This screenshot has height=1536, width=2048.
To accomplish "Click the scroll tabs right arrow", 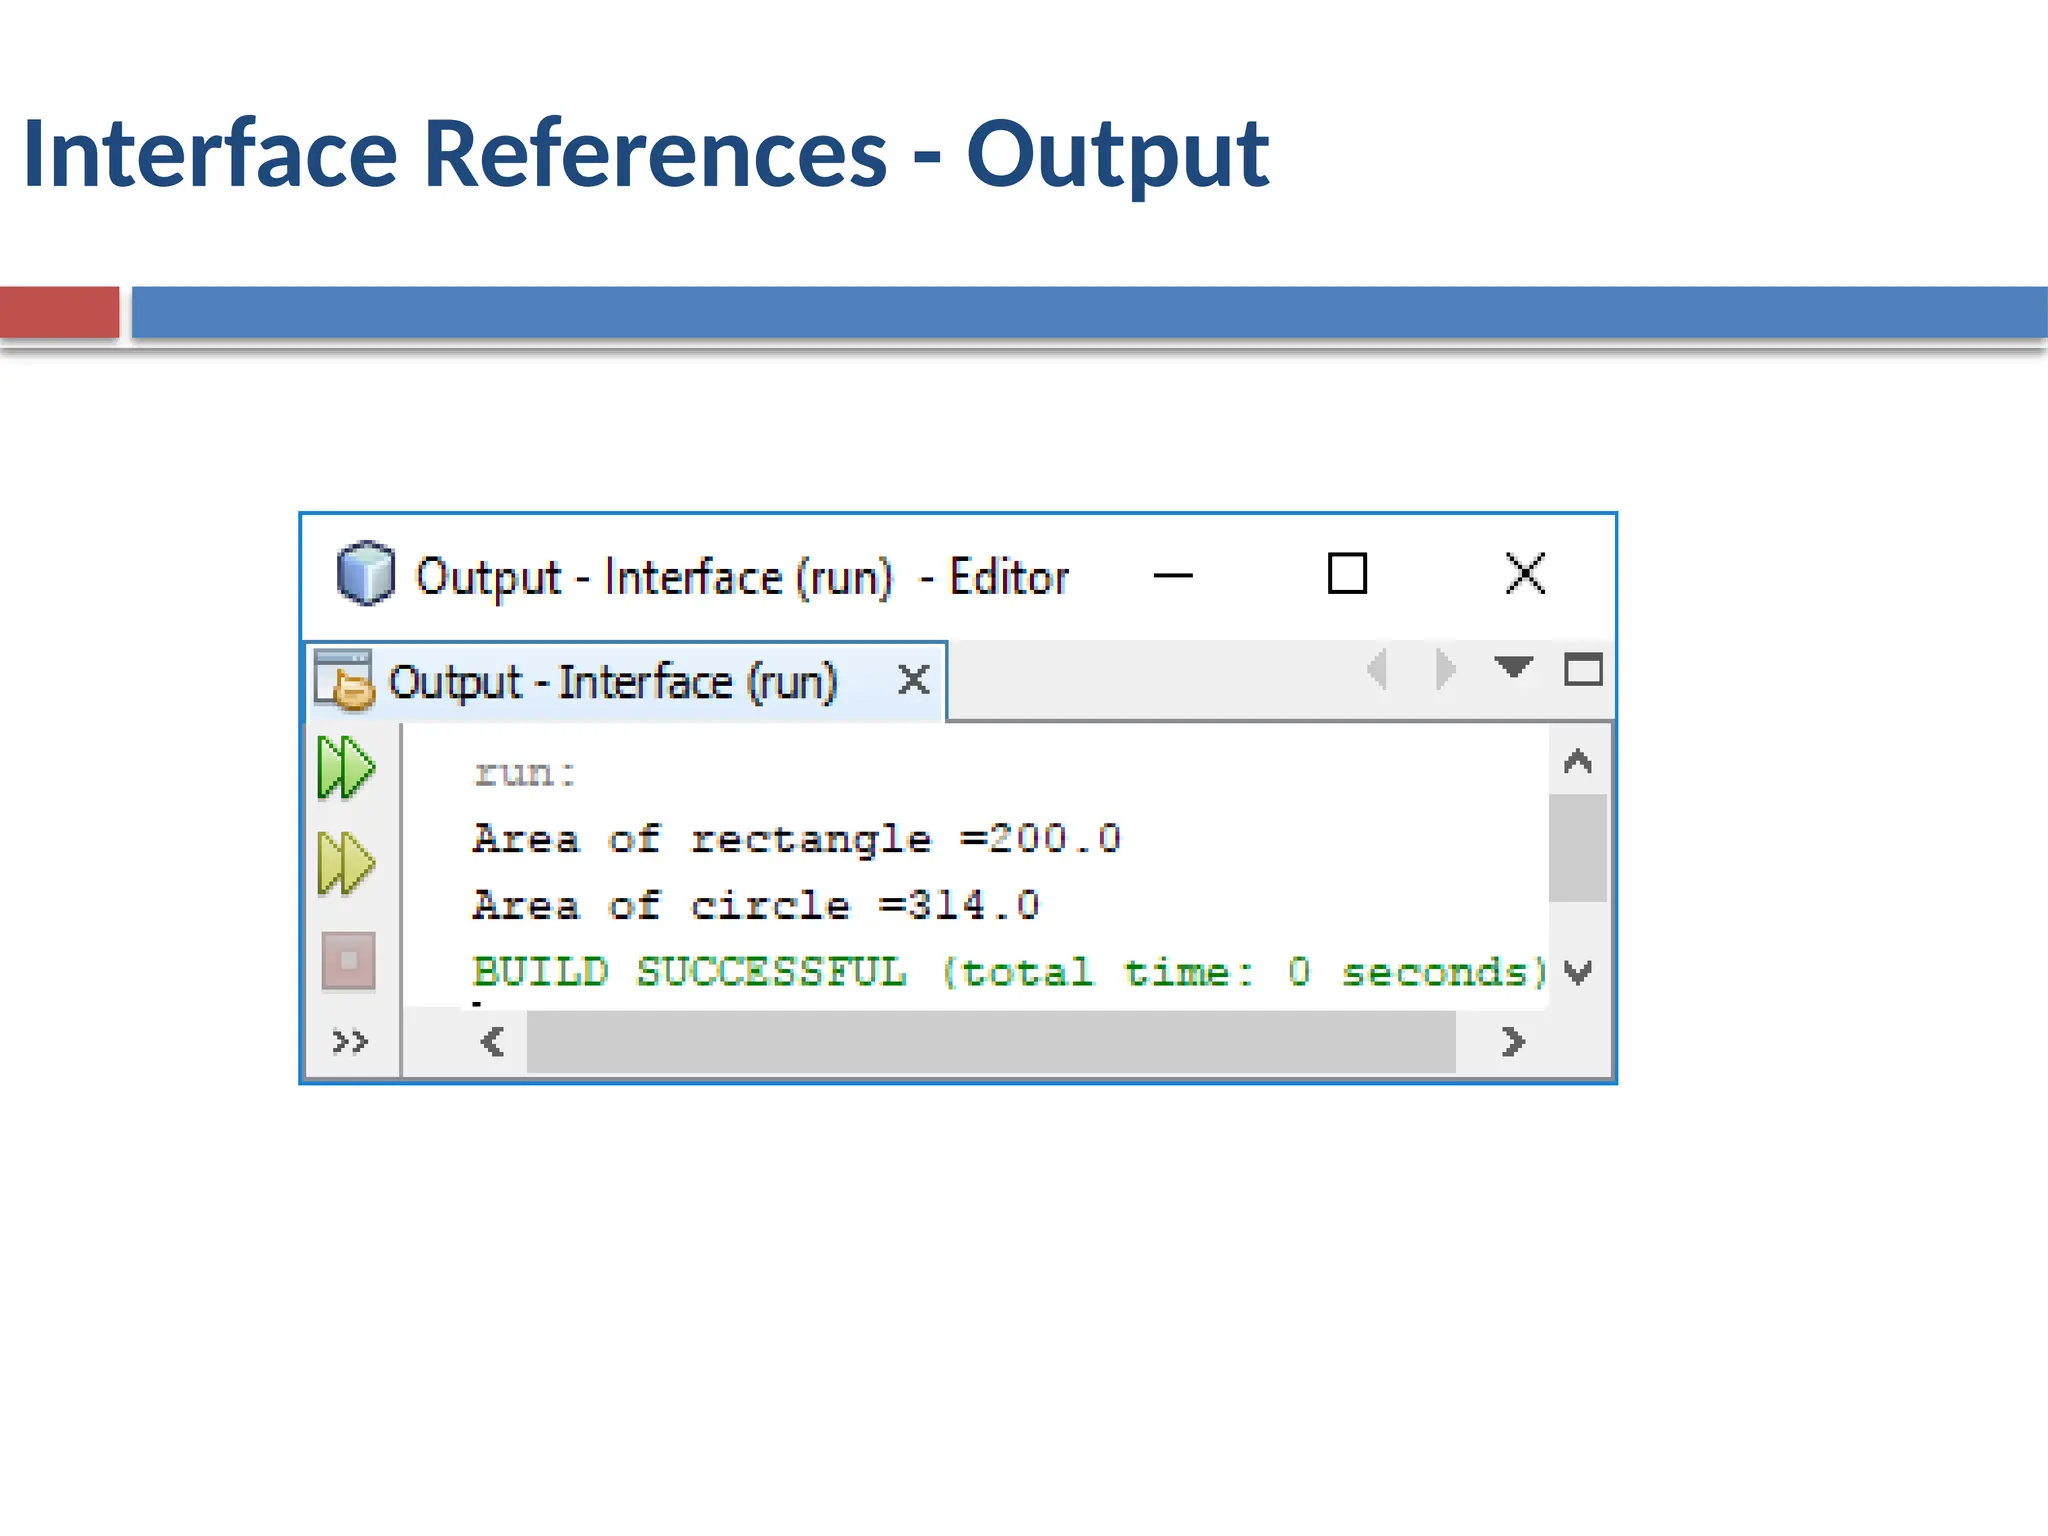I will point(1445,669).
